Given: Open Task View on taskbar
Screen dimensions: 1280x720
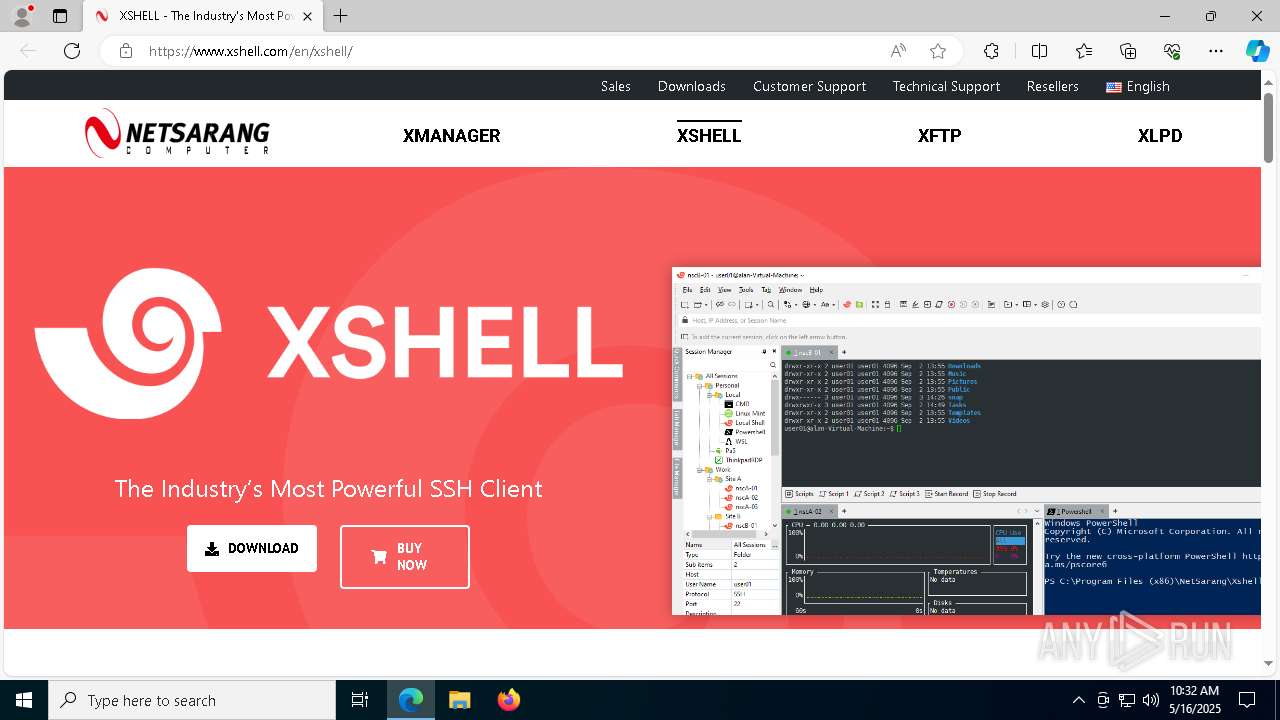Looking at the screenshot, I should coord(360,700).
